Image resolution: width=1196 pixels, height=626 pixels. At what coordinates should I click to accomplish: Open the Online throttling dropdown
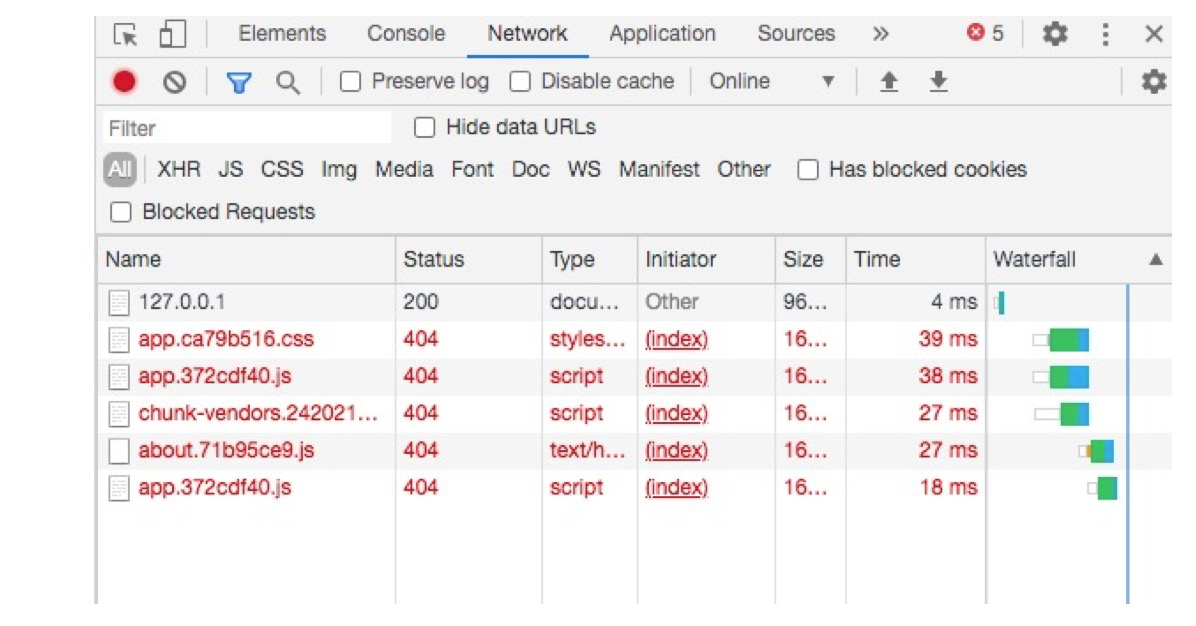(771, 82)
